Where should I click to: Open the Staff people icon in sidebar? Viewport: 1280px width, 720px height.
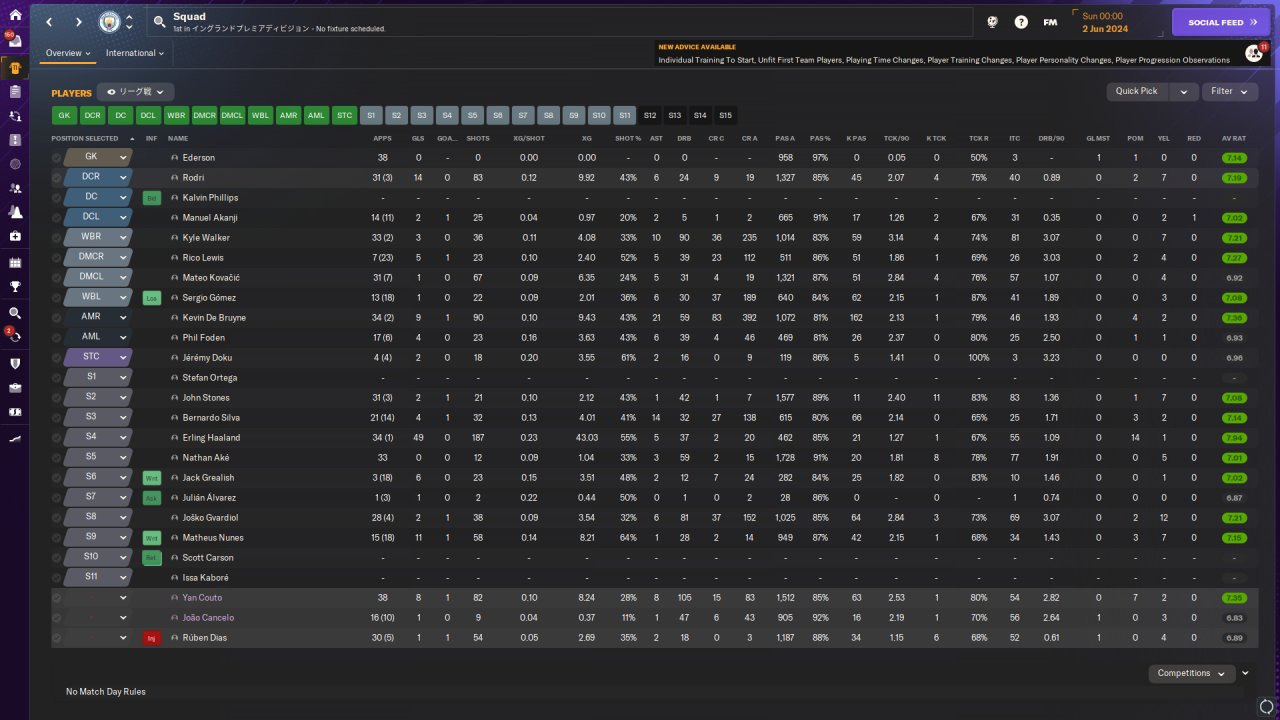point(15,188)
